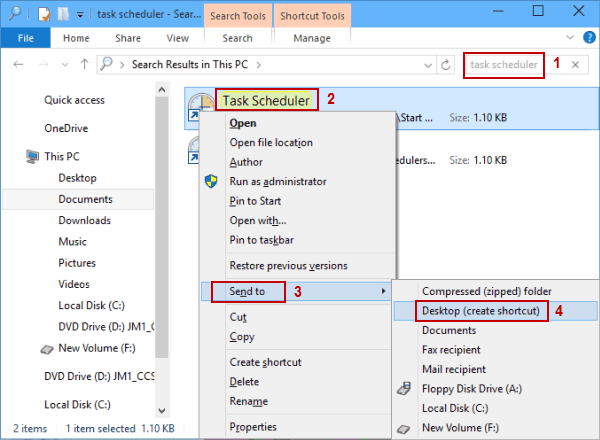Choose Rename in the context menu
The height and width of the screenshot is (440, 600).
pos(249,401)
